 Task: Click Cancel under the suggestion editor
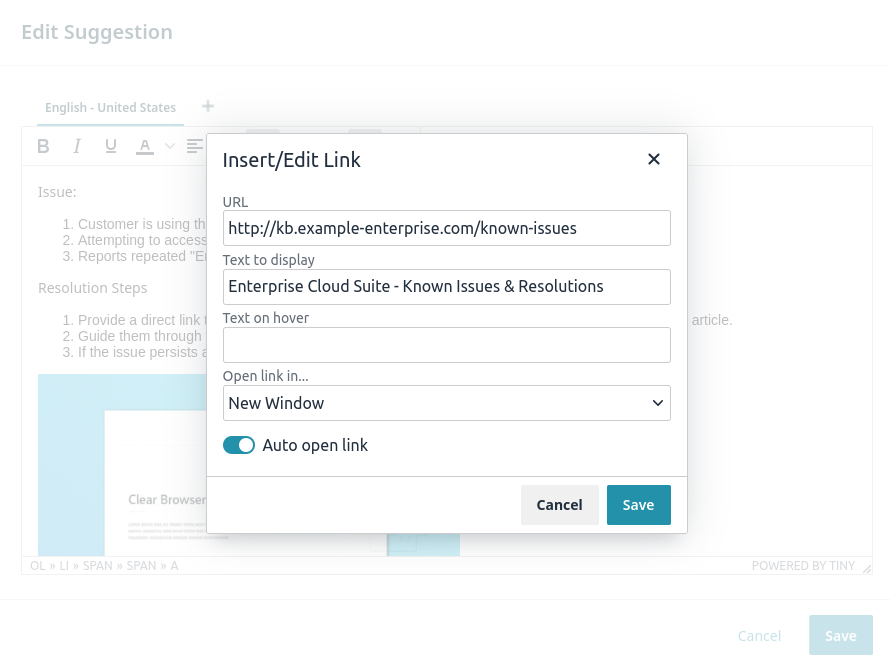click(x=759, y=636)
